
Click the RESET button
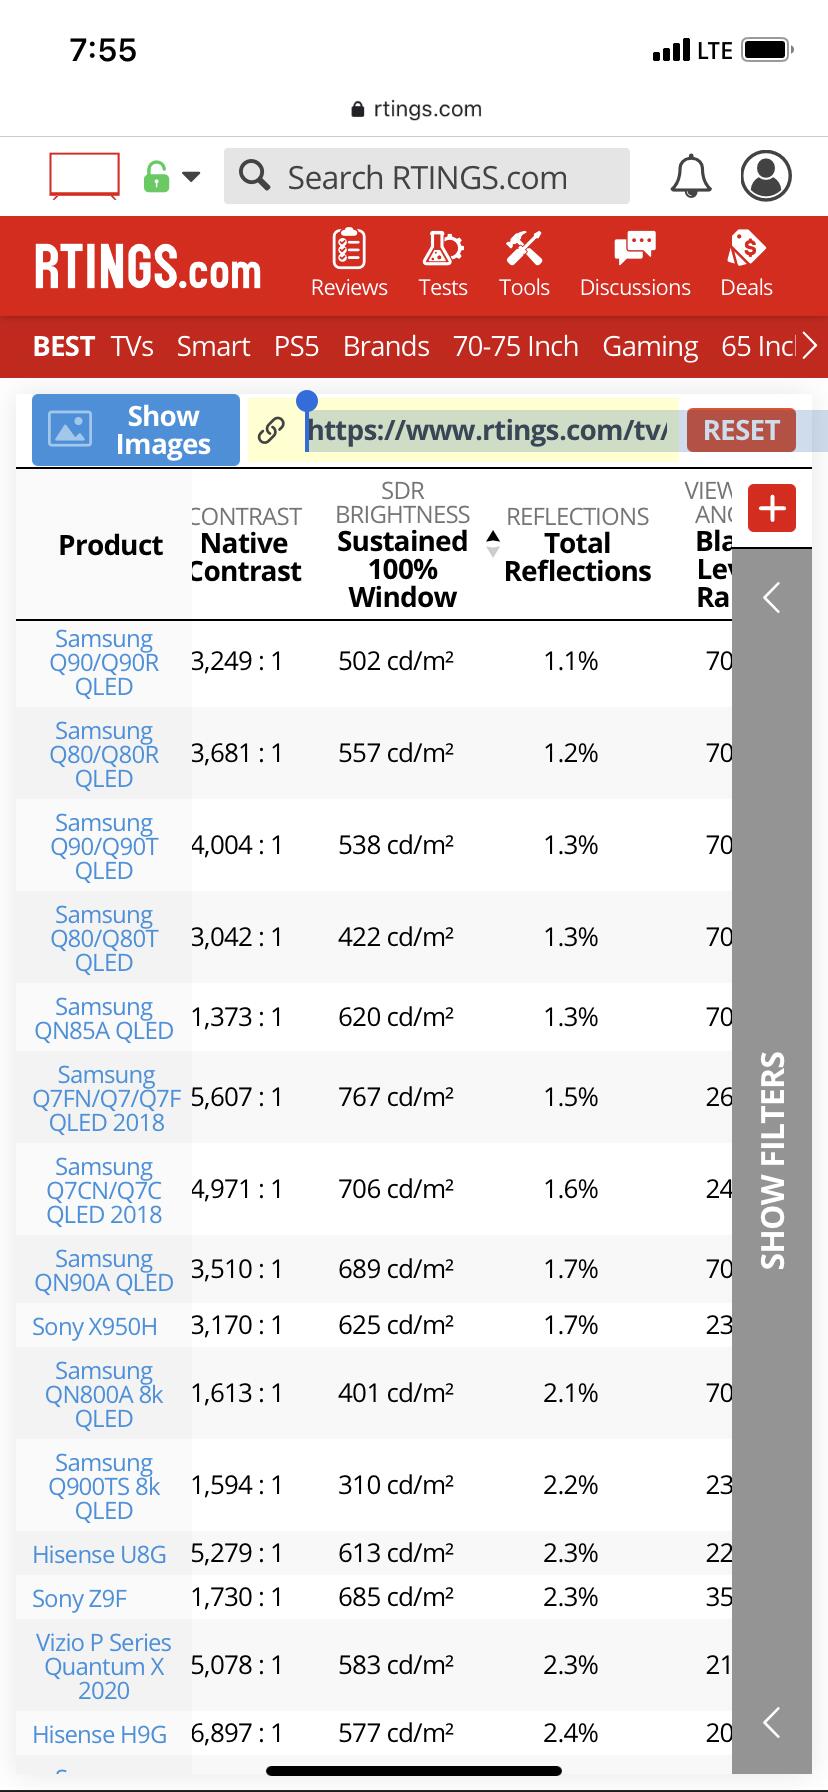click(x=741, y=430)
